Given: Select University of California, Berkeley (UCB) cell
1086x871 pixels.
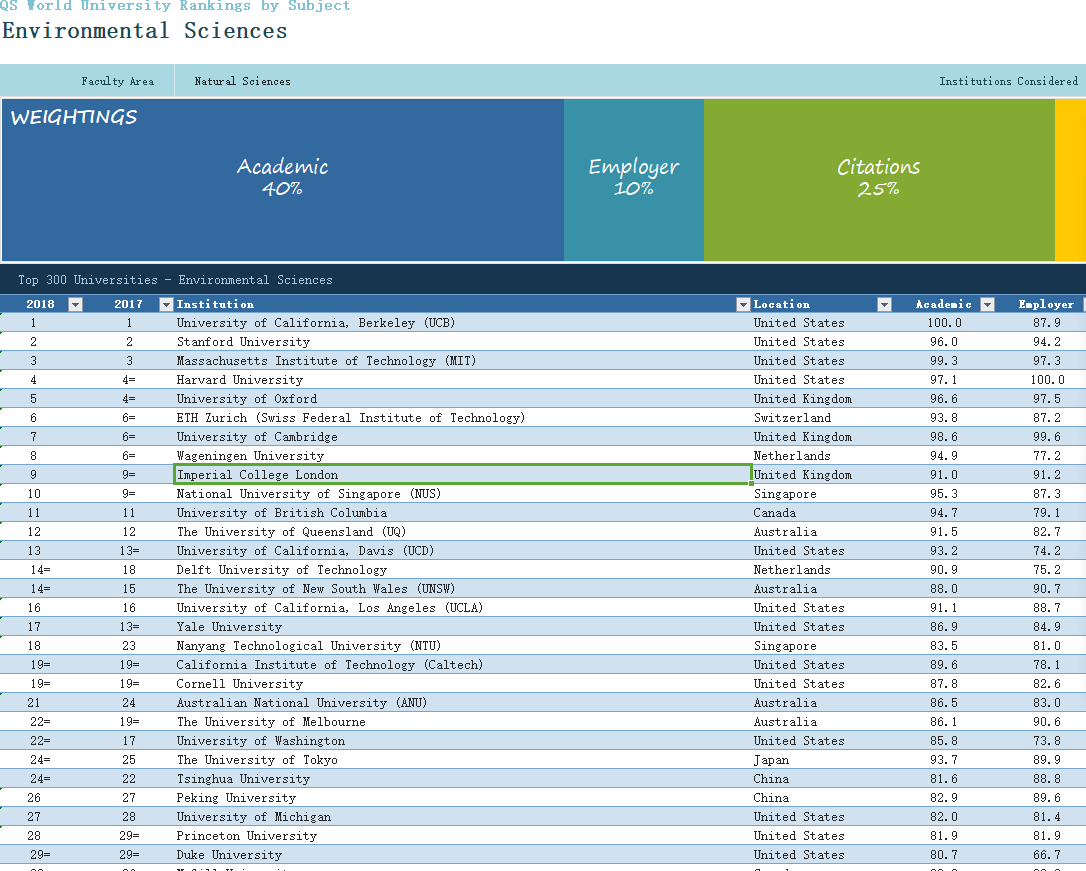Looking at the screenshot, I should point(463,323).
